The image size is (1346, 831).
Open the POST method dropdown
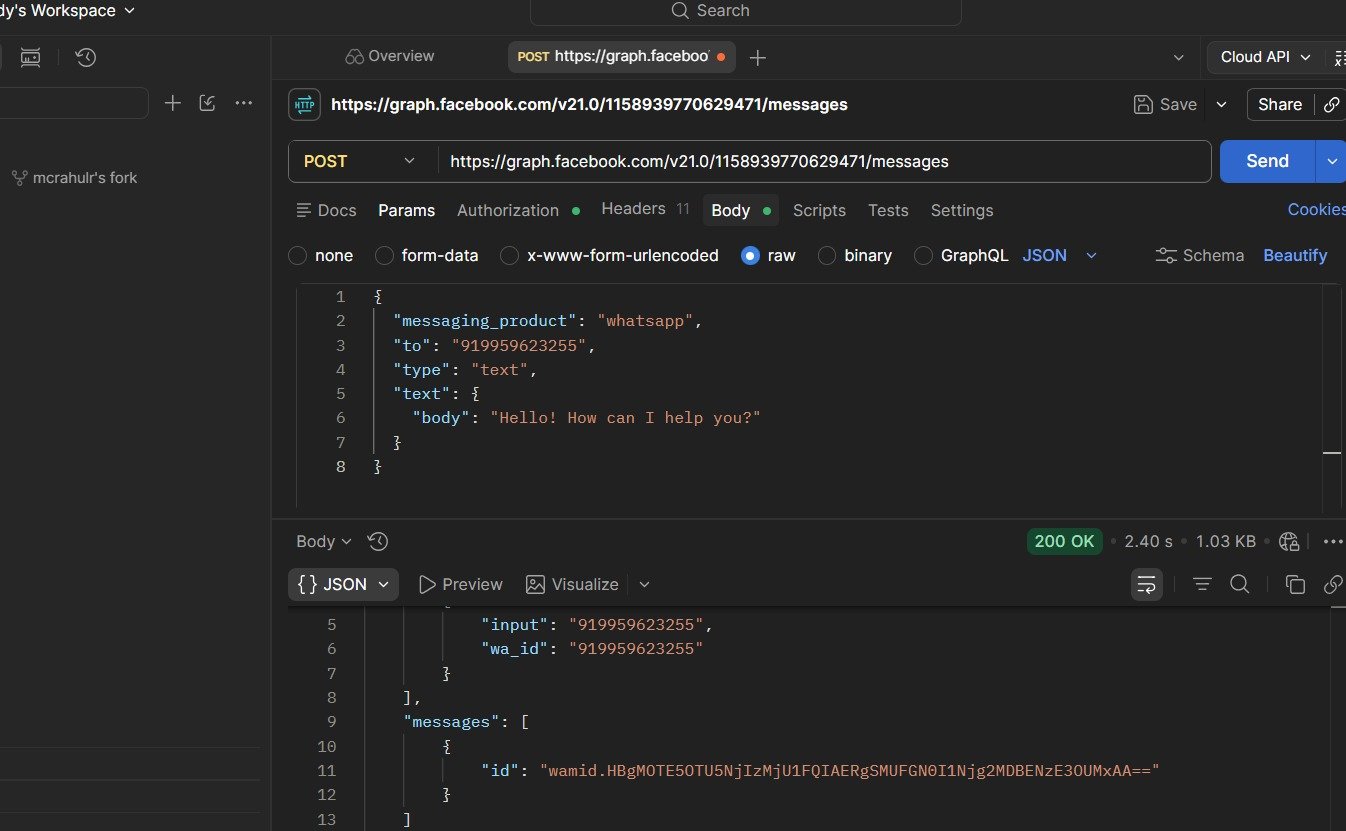click(x=362, y=161)
